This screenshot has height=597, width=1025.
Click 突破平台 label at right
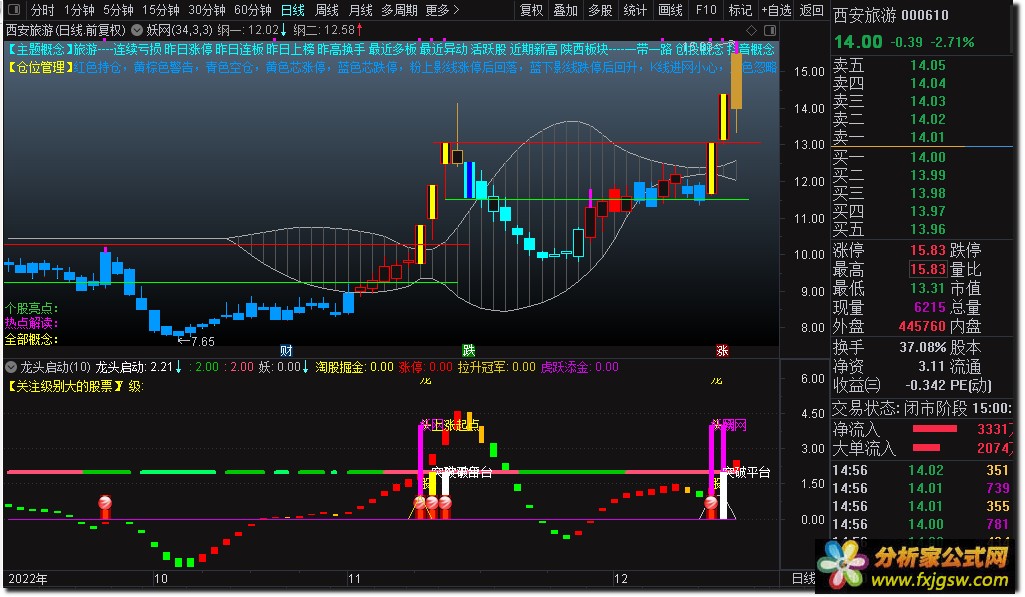749,472
